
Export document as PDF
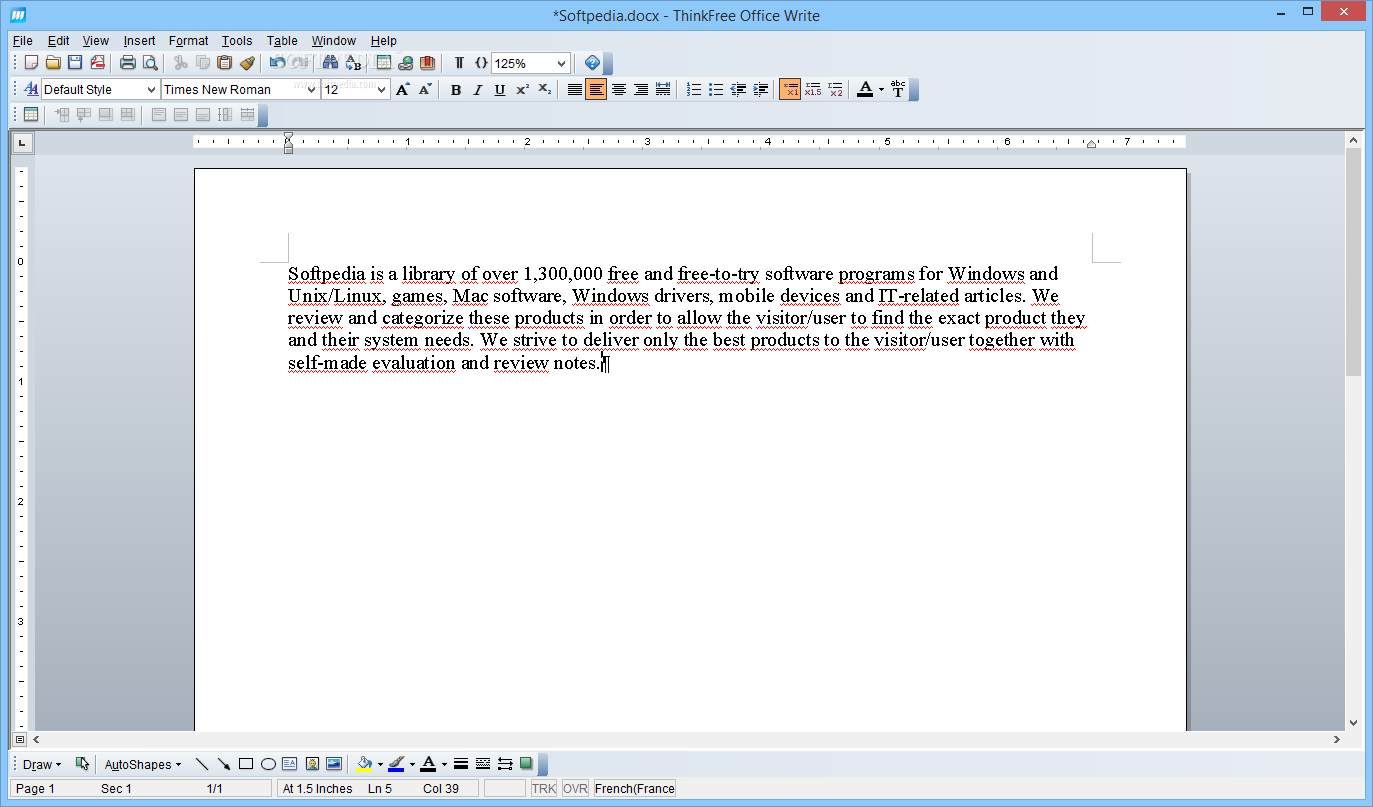pyautogui.click(x=97, y=63)
